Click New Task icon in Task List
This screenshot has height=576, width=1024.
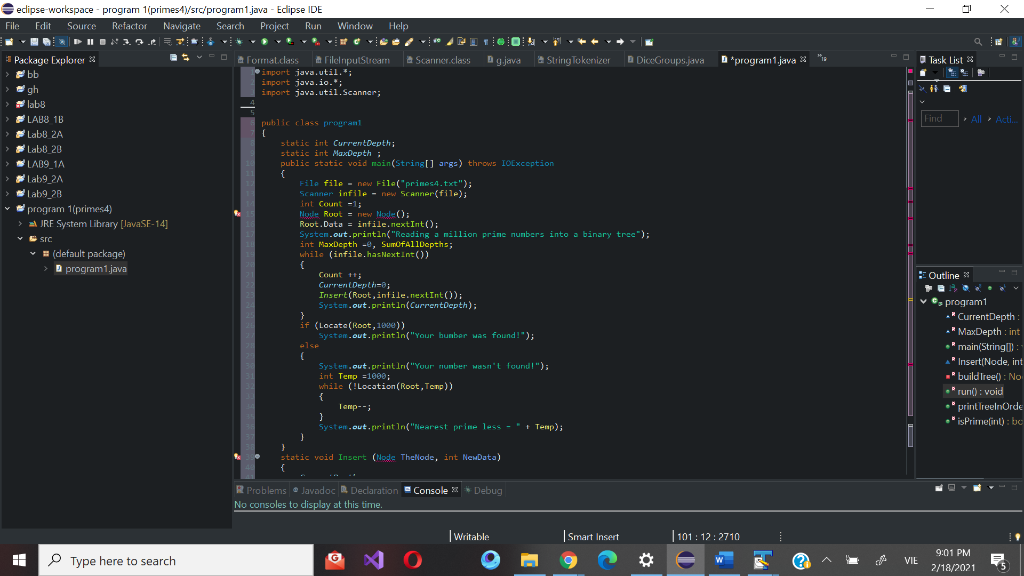[925, 74]
